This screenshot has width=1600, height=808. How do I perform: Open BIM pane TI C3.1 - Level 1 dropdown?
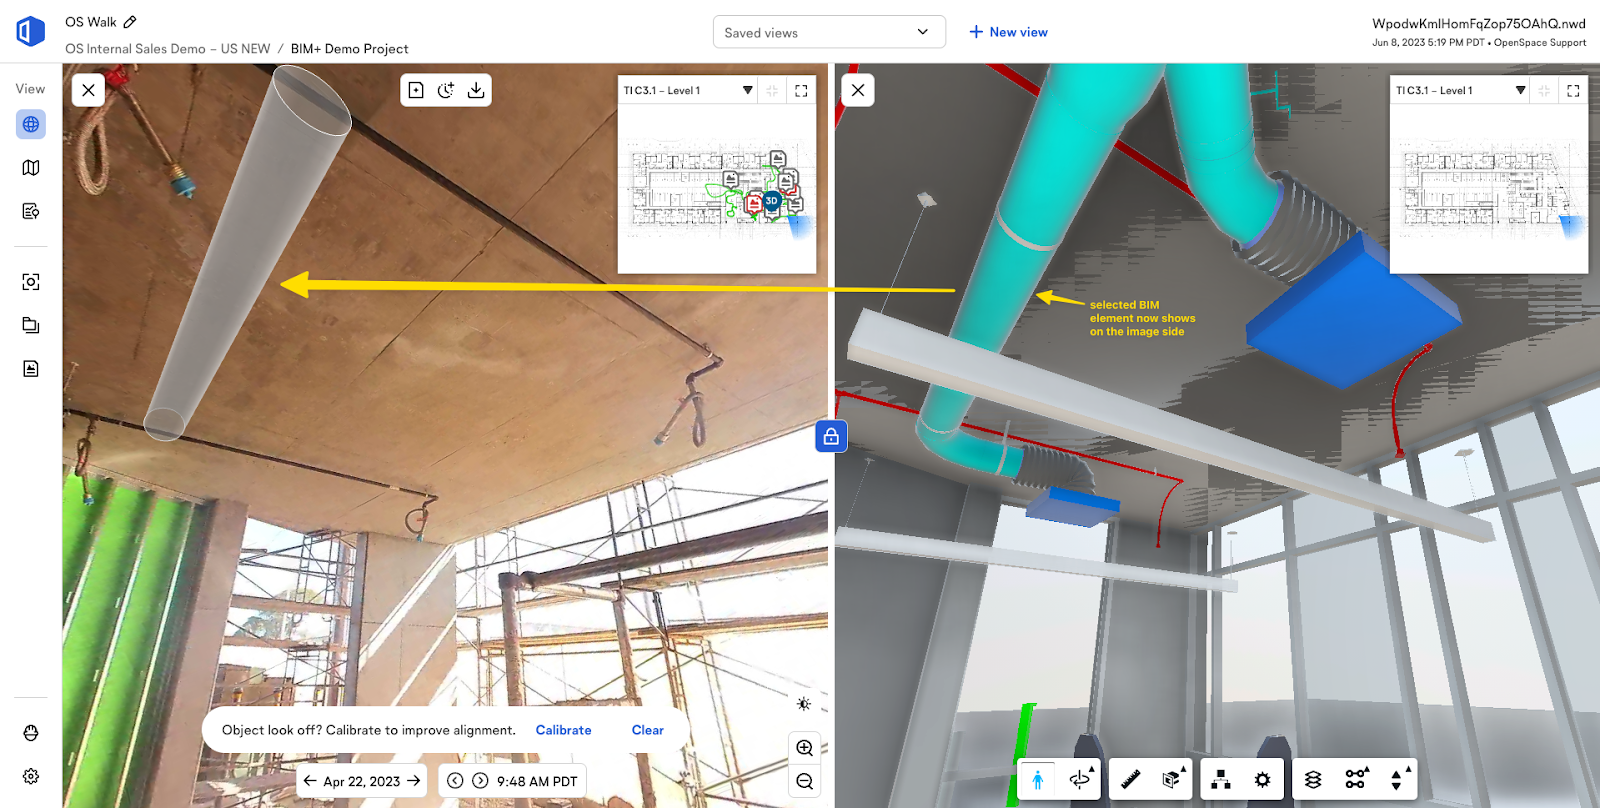[x=1460, y=90]
